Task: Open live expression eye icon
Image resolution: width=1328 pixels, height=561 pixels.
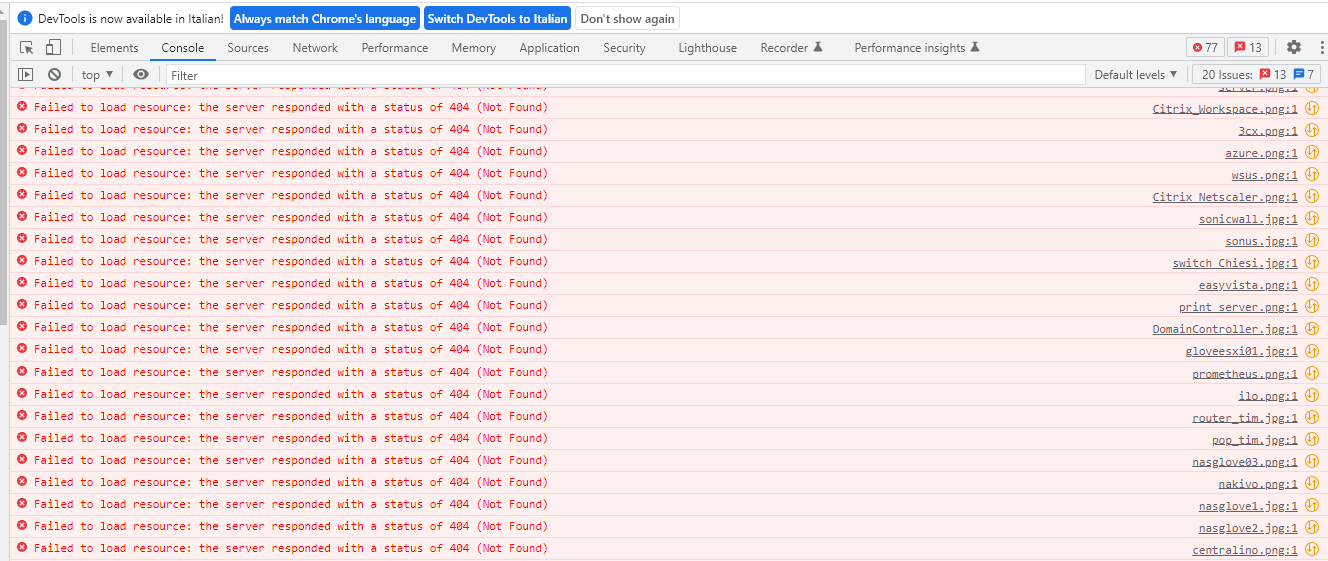Action: click(x=141, y=74)
